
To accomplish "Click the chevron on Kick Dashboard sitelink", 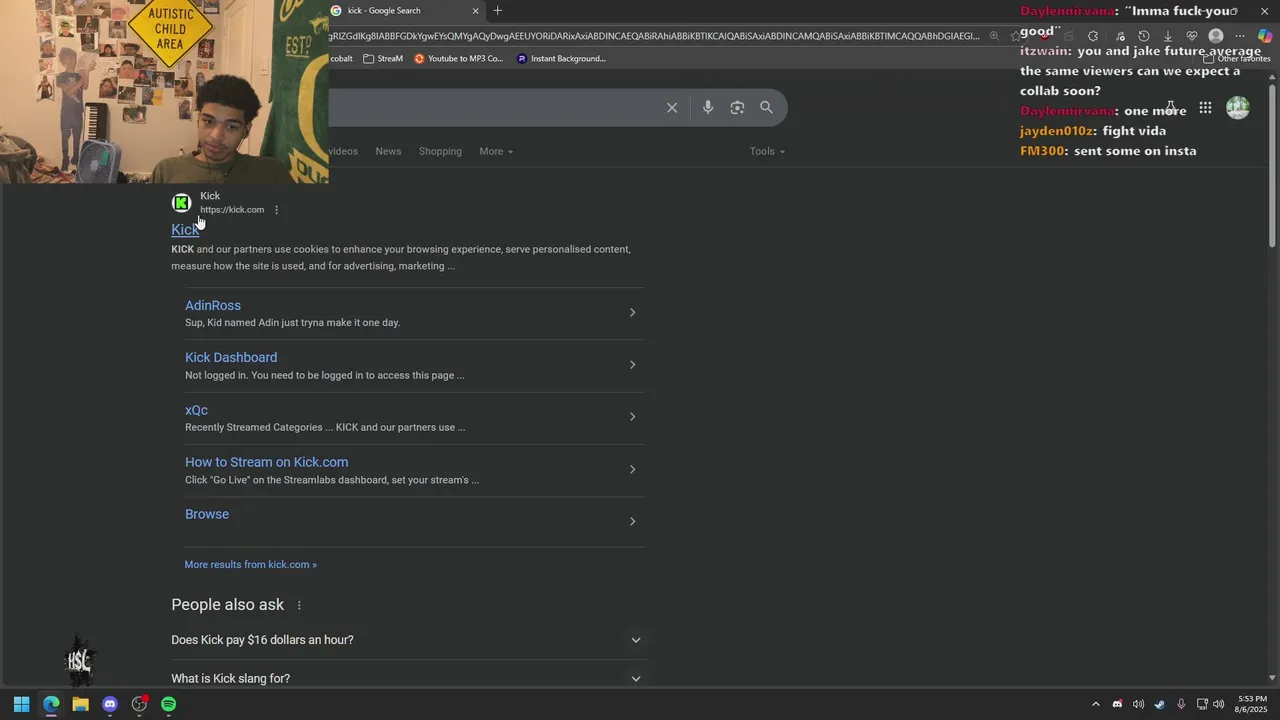I will coord(632,365).
